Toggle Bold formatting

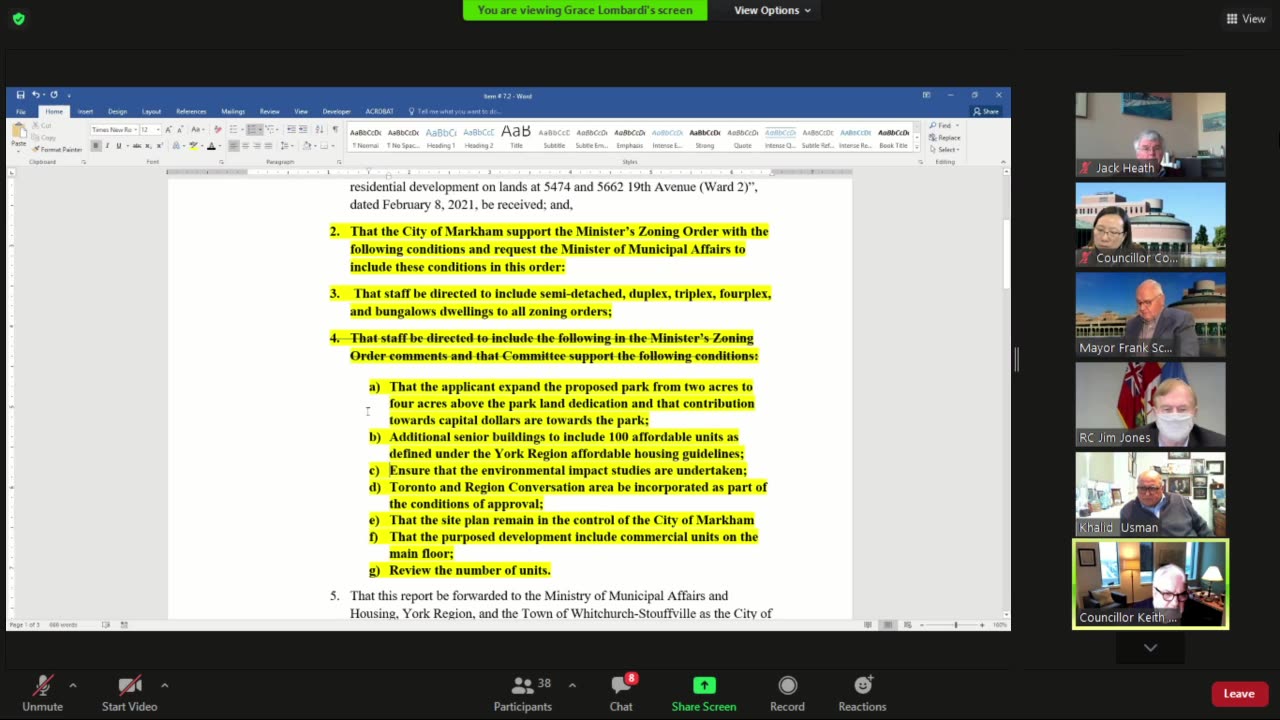click(96, 146)
